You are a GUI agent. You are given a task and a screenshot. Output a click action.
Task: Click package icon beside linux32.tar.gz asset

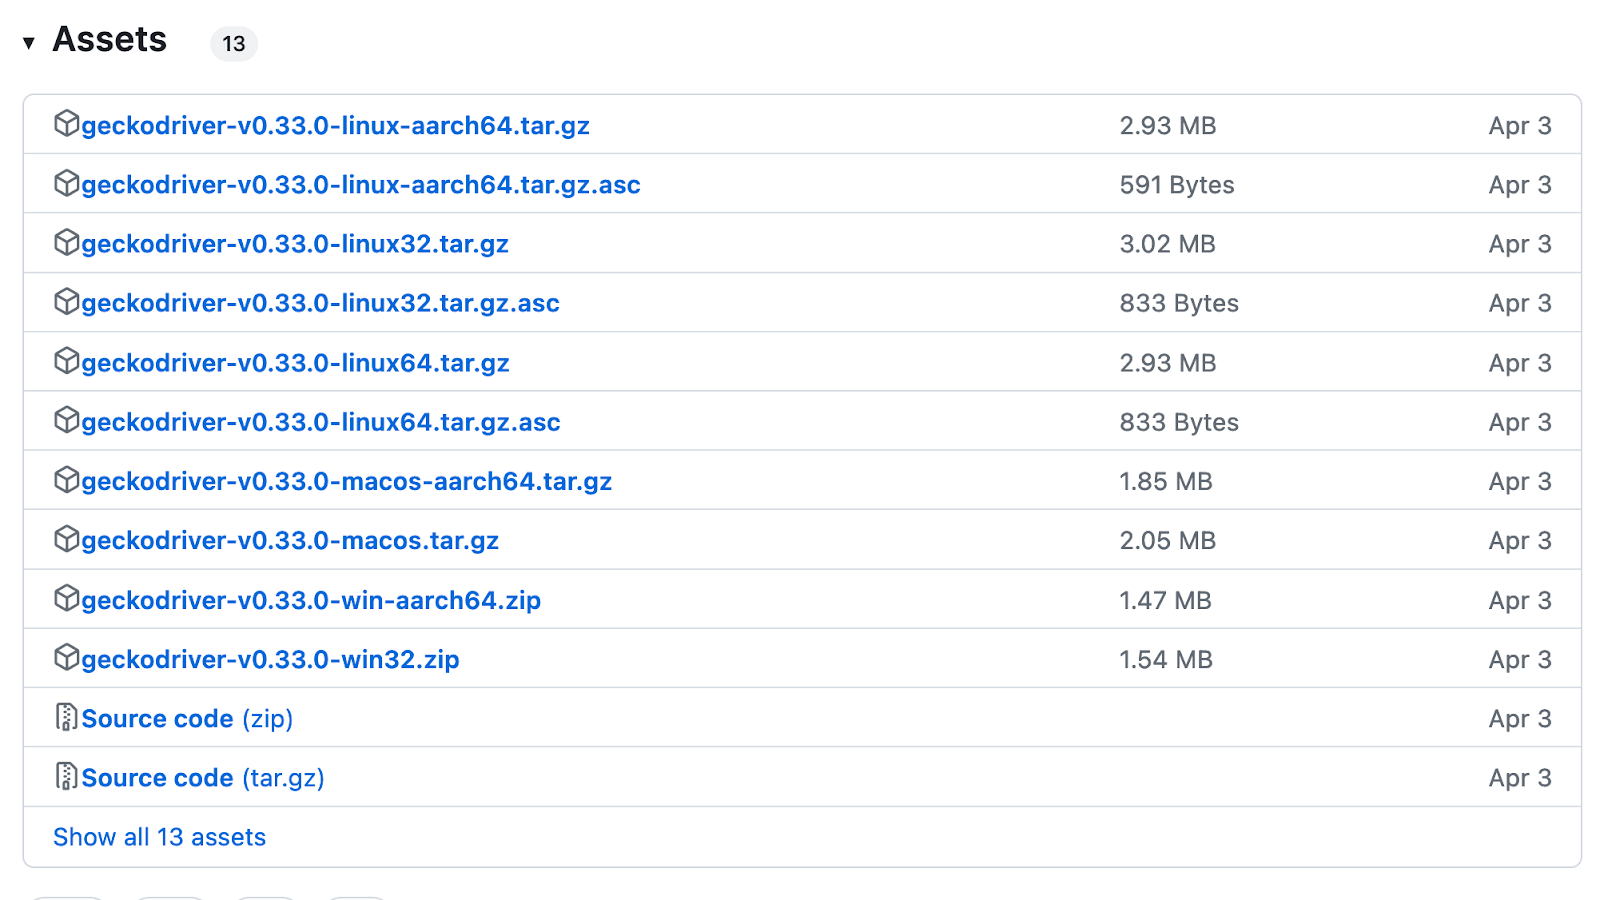point(66,243)
